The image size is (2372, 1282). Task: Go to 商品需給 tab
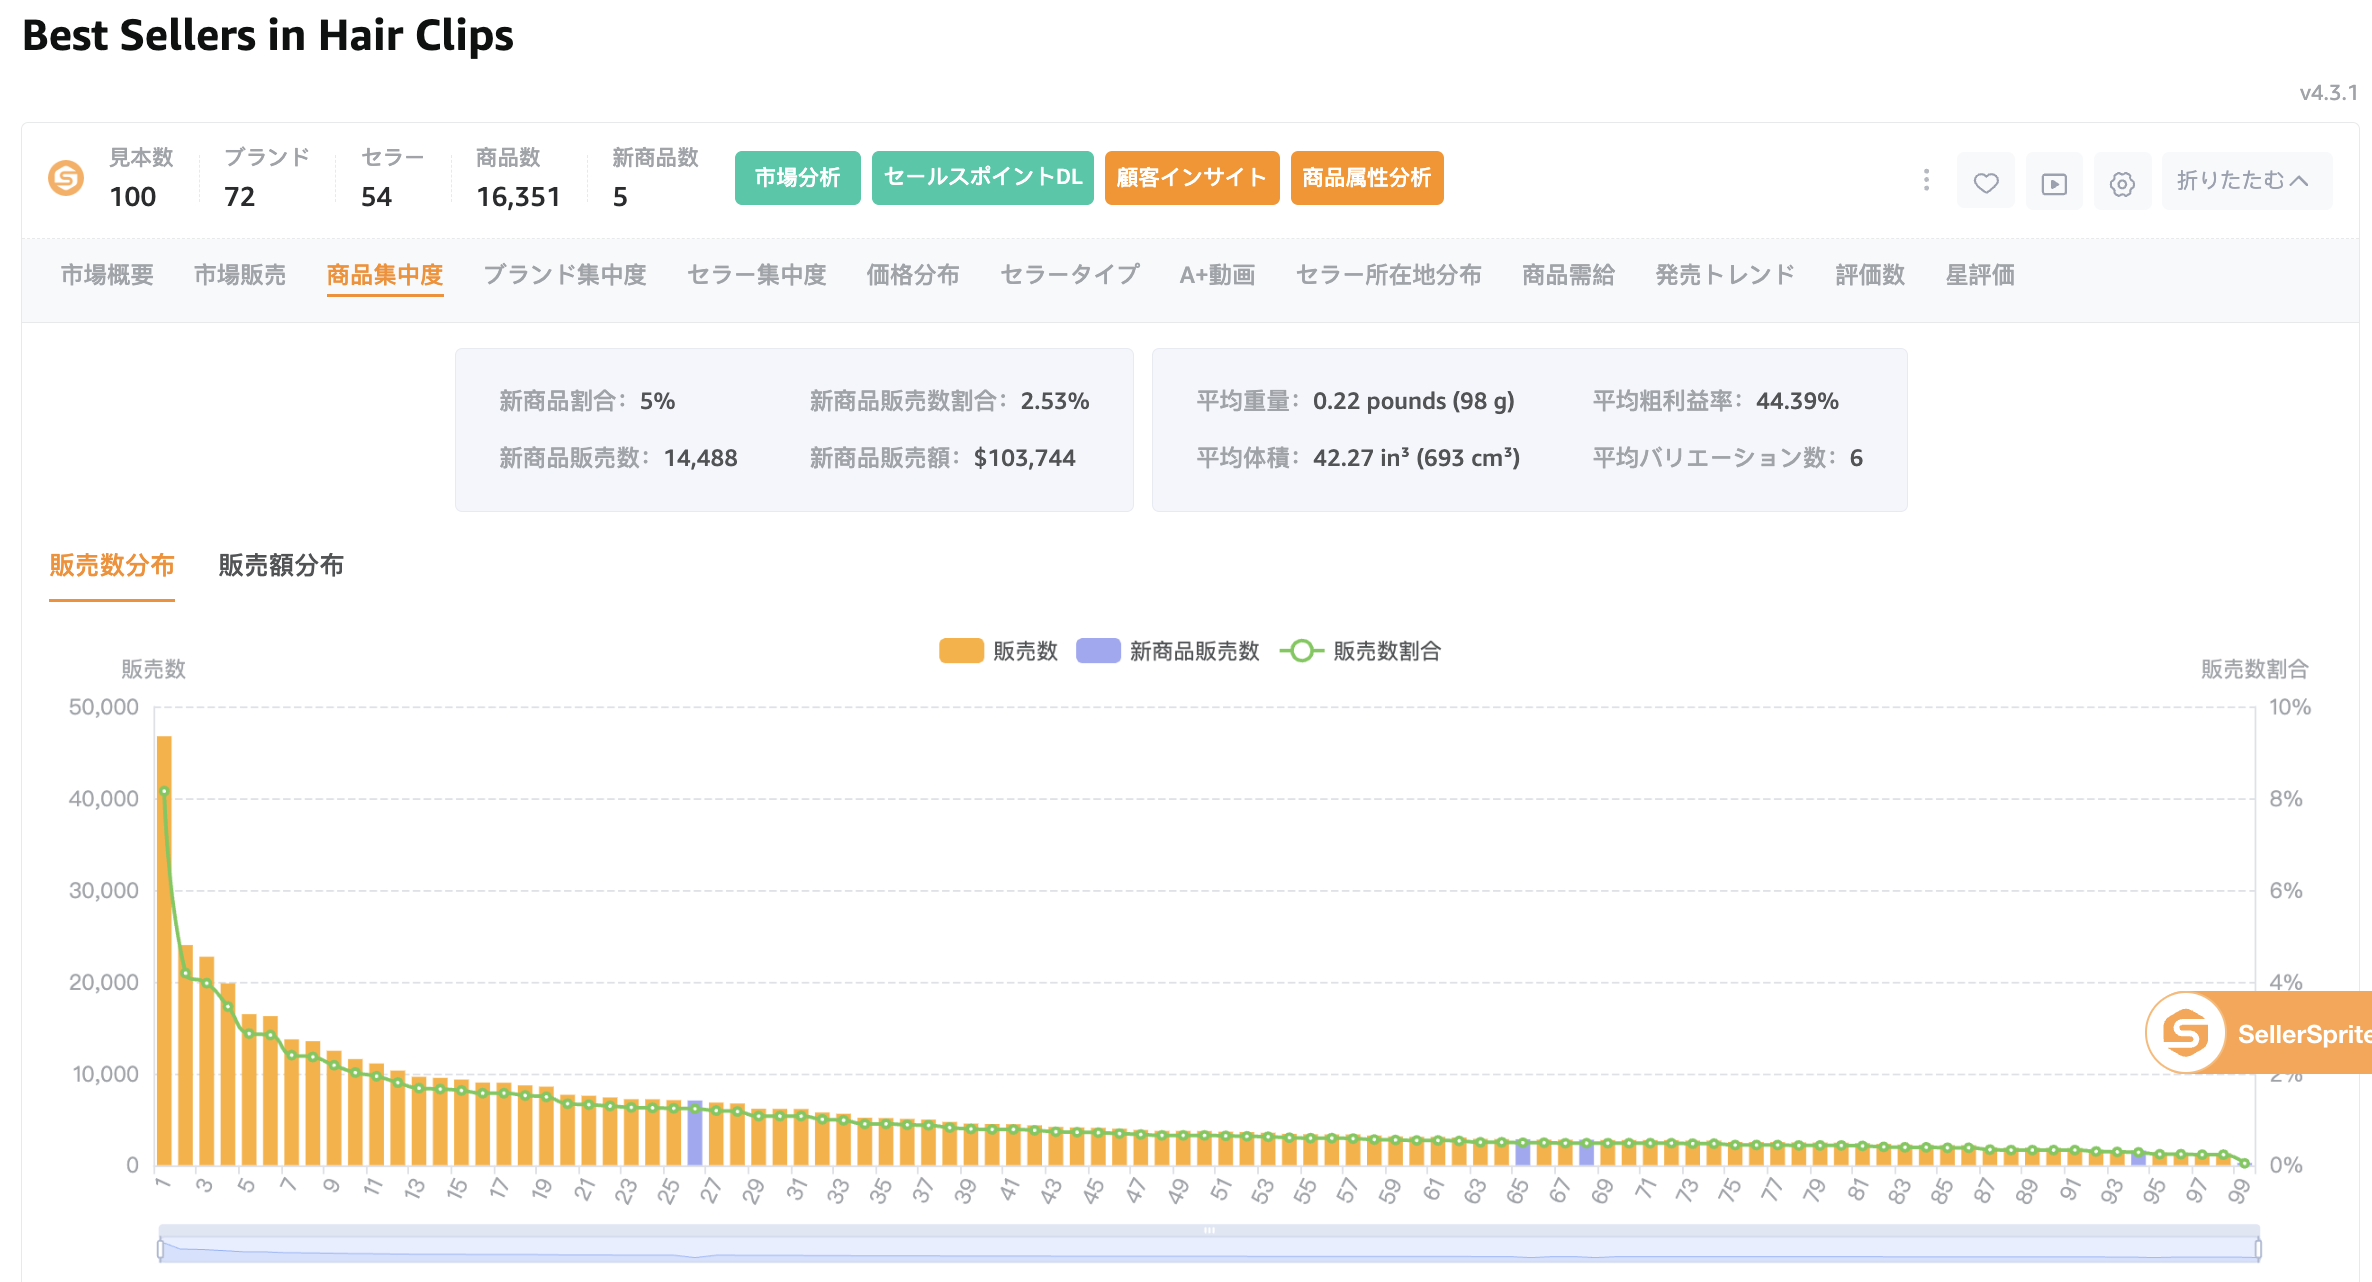point(1568,275)
